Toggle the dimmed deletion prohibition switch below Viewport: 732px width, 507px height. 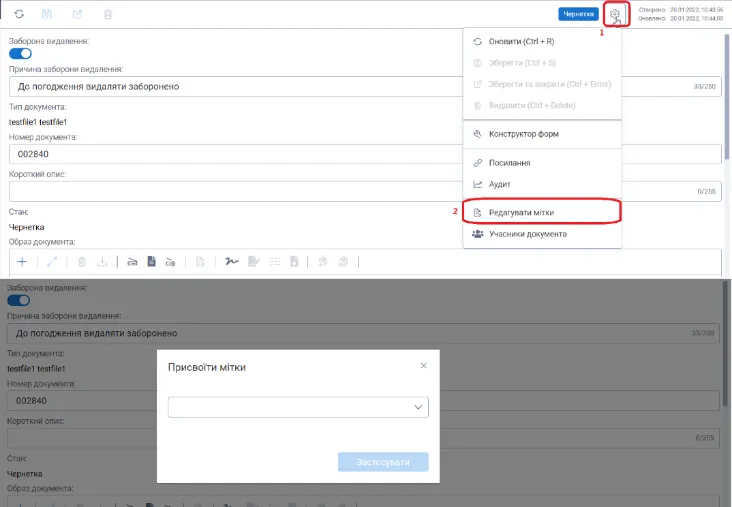(x=19, y=300)
